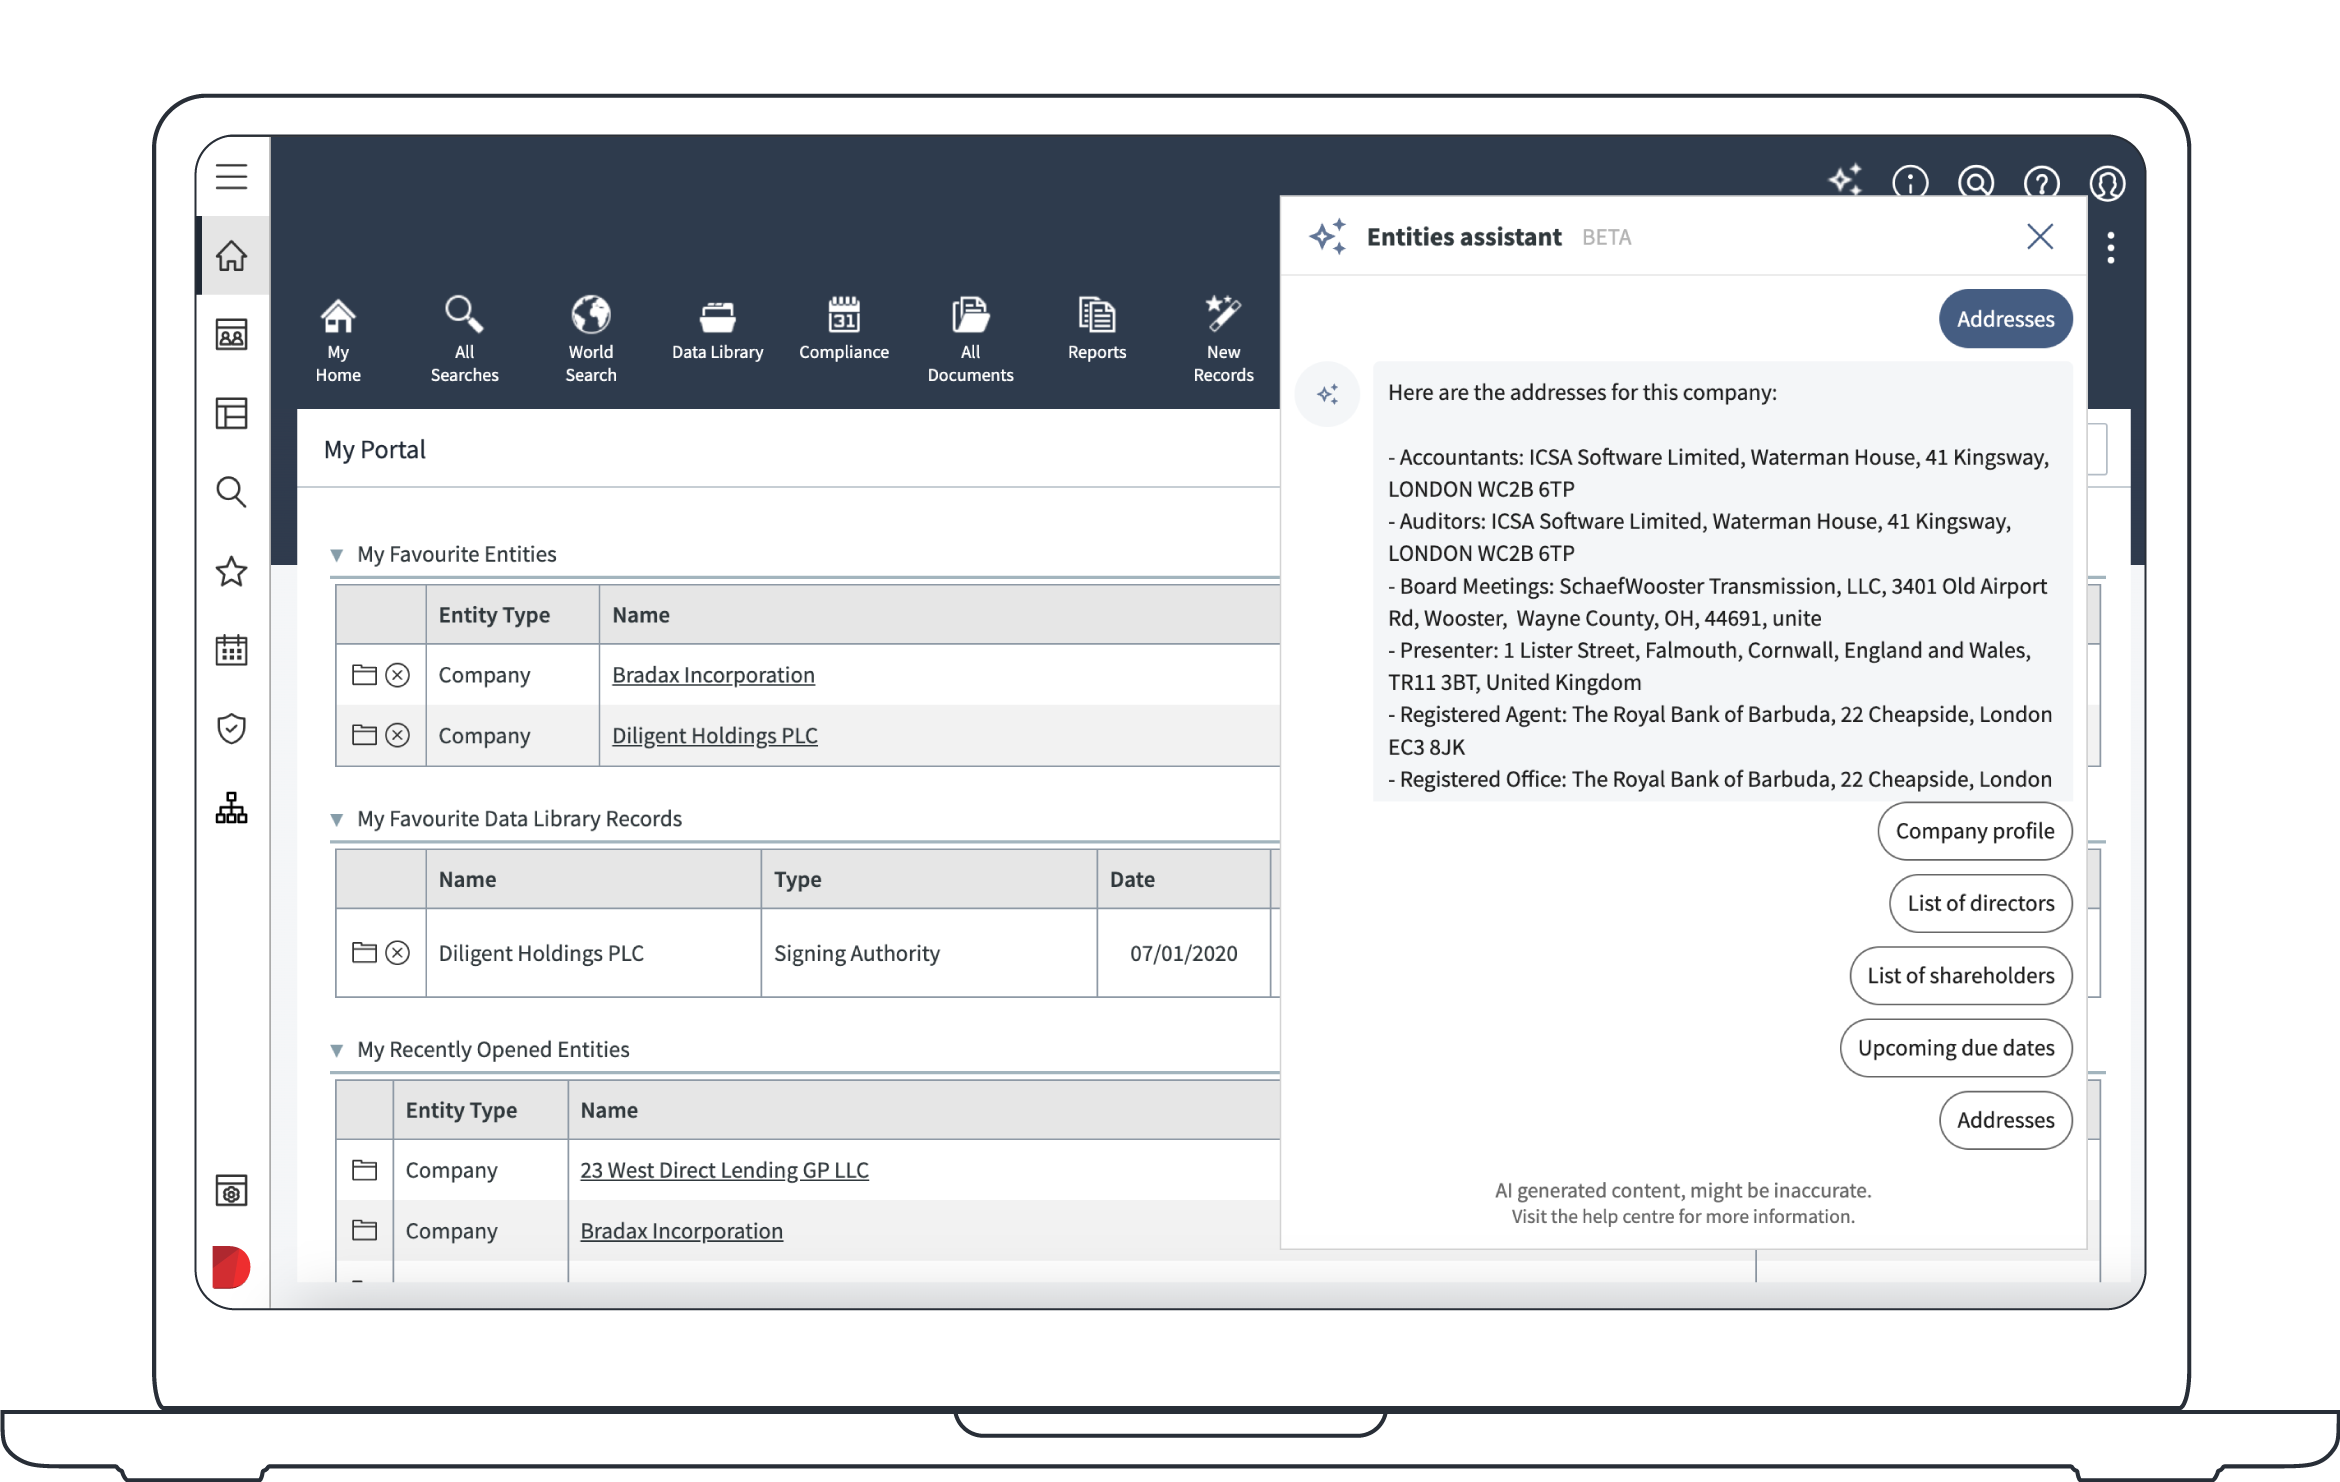Open the World Search globe icon
The width and height of the screenshot is (2340, 1482).
(x=590, y=316)
